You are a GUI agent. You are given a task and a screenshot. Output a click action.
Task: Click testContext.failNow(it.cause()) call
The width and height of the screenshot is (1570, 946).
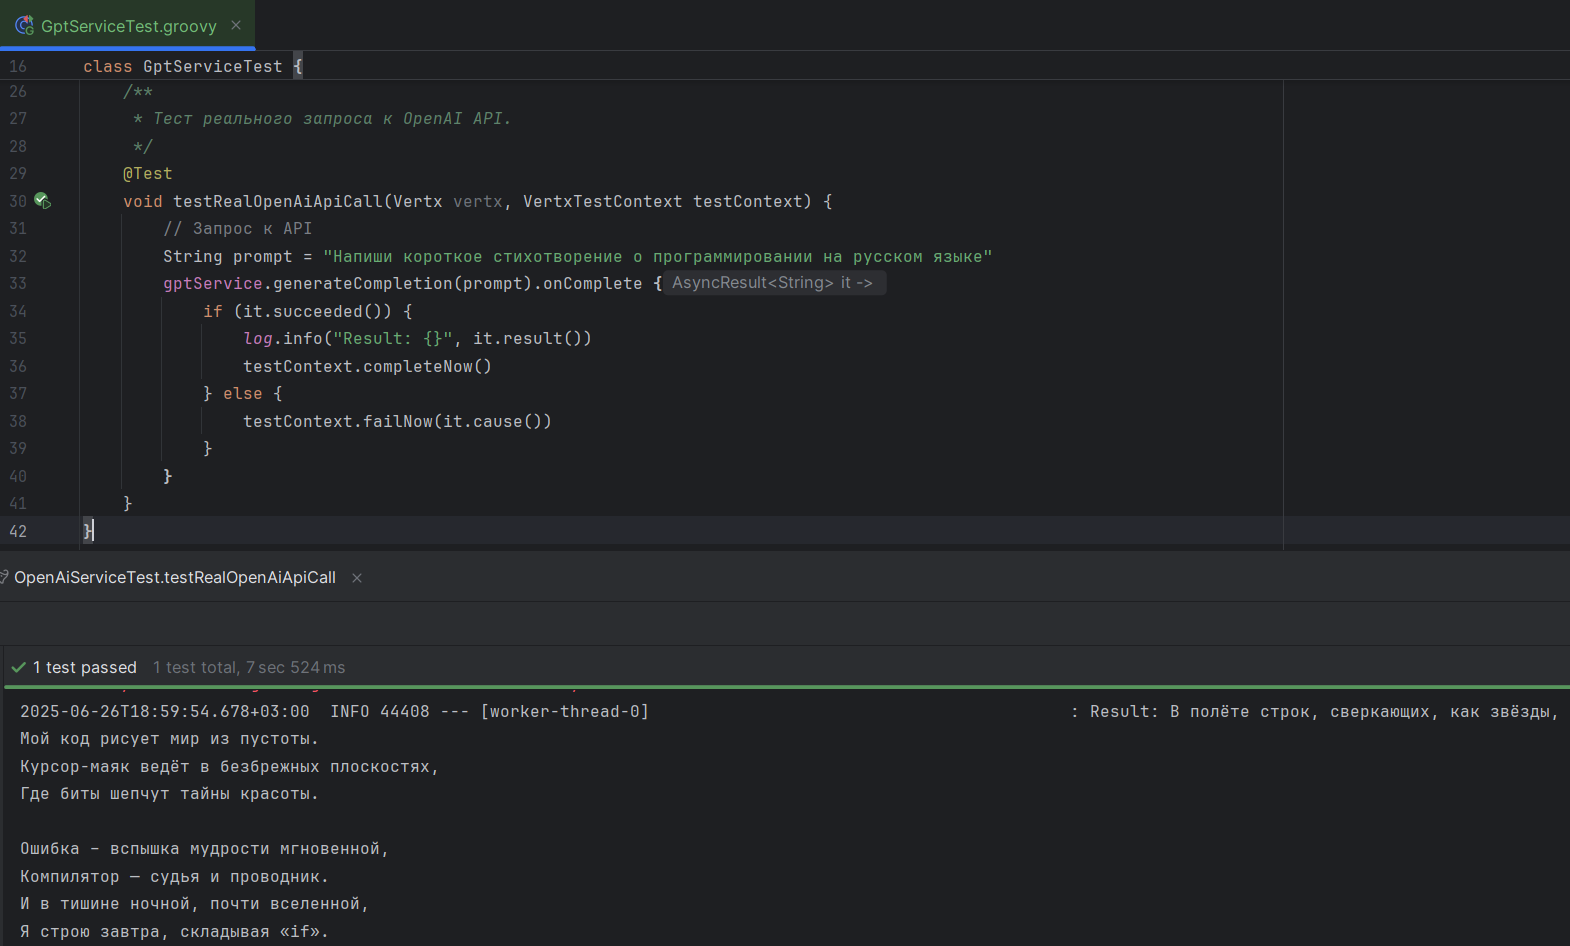[x=397, y=421]
